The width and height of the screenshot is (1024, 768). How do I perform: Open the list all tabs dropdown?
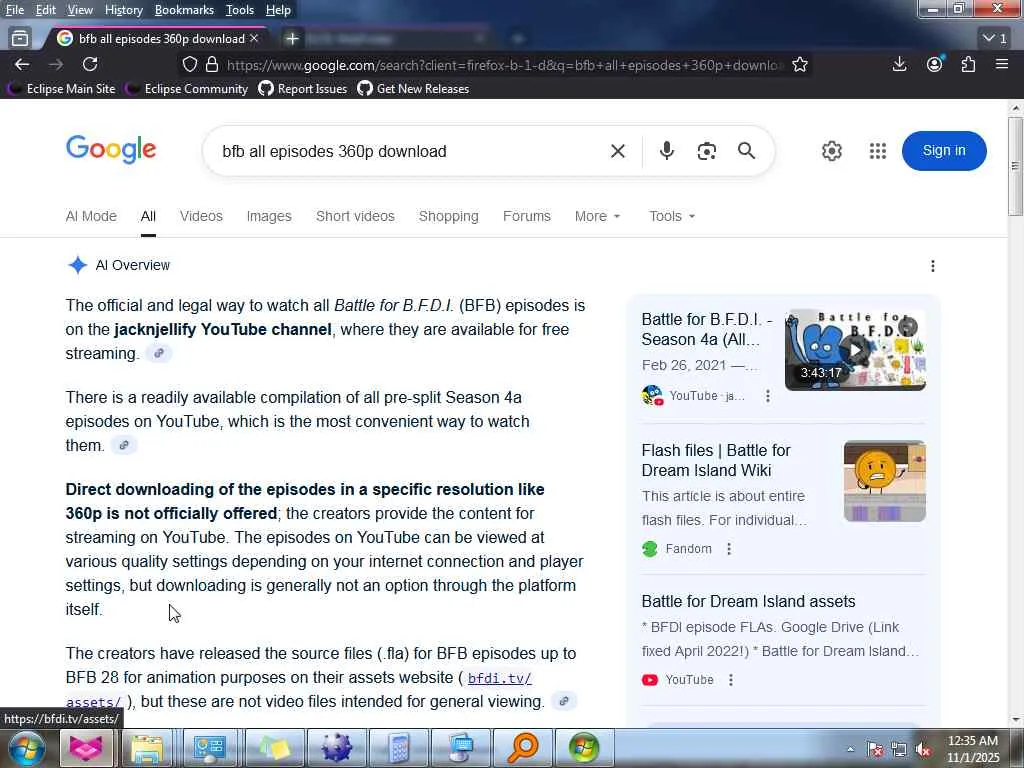(995, 39)
